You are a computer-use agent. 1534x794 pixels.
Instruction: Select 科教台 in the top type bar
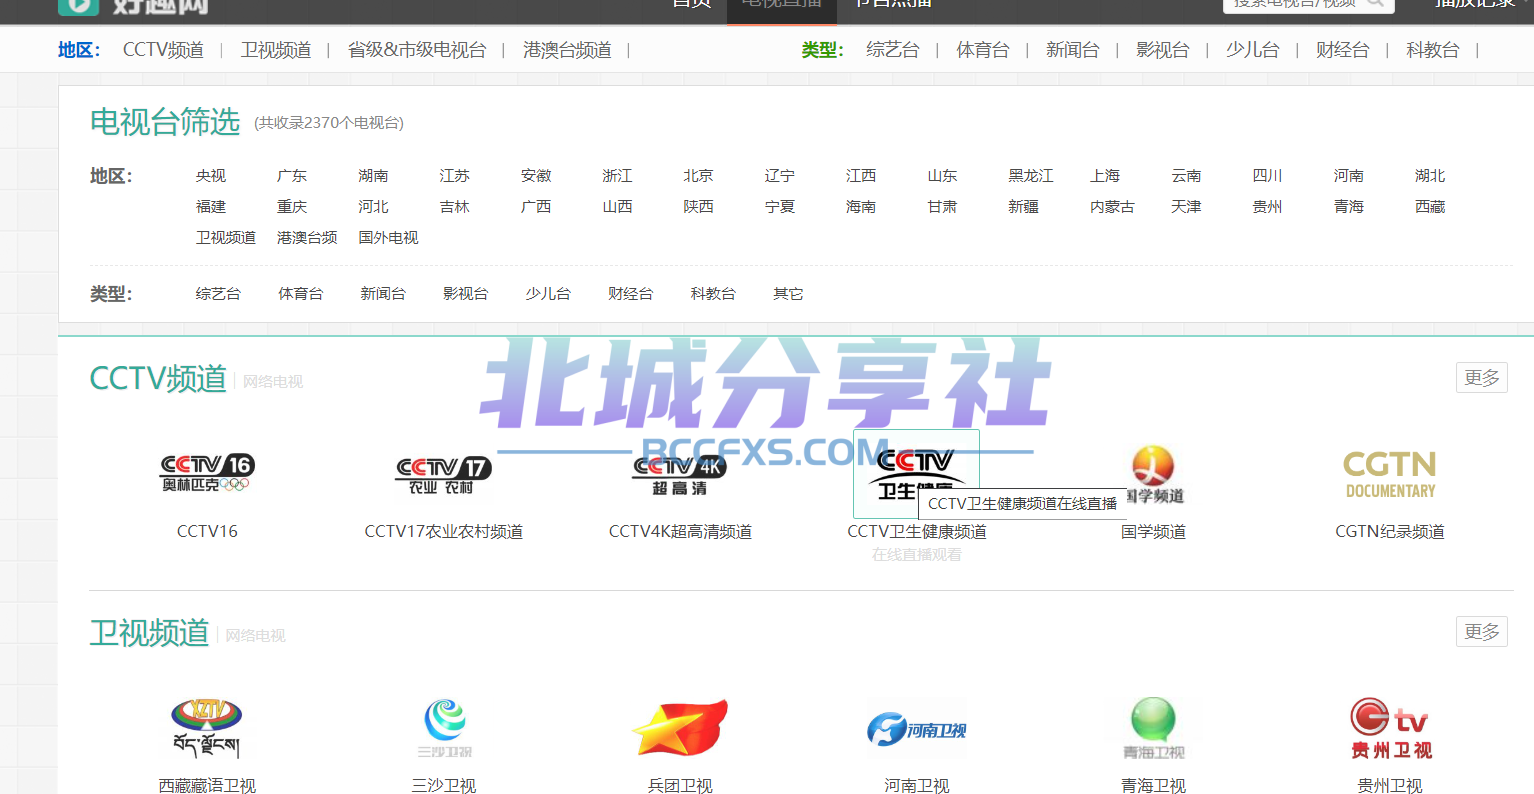pos(1433,50)
